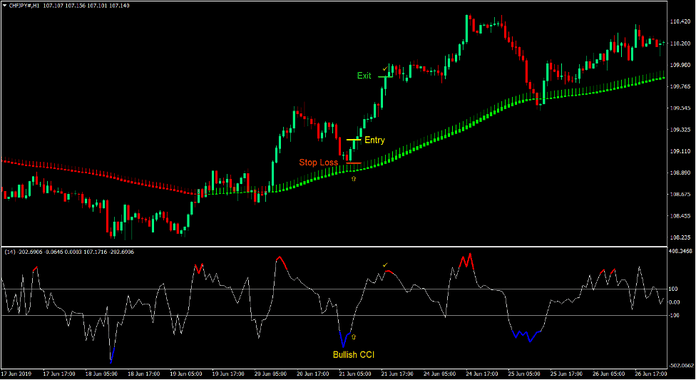This screenshot has height=380, width=696.
Task: Click the 110.200 price axis label
Action: coord(680,44)
